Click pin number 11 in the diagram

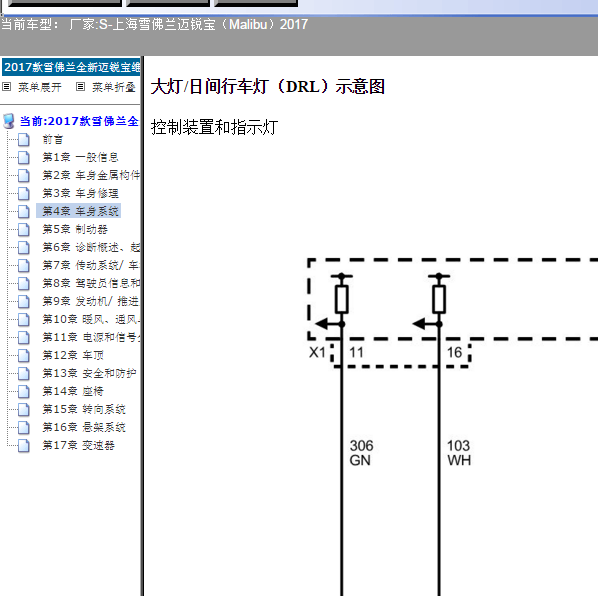click(x=356, y=352)
